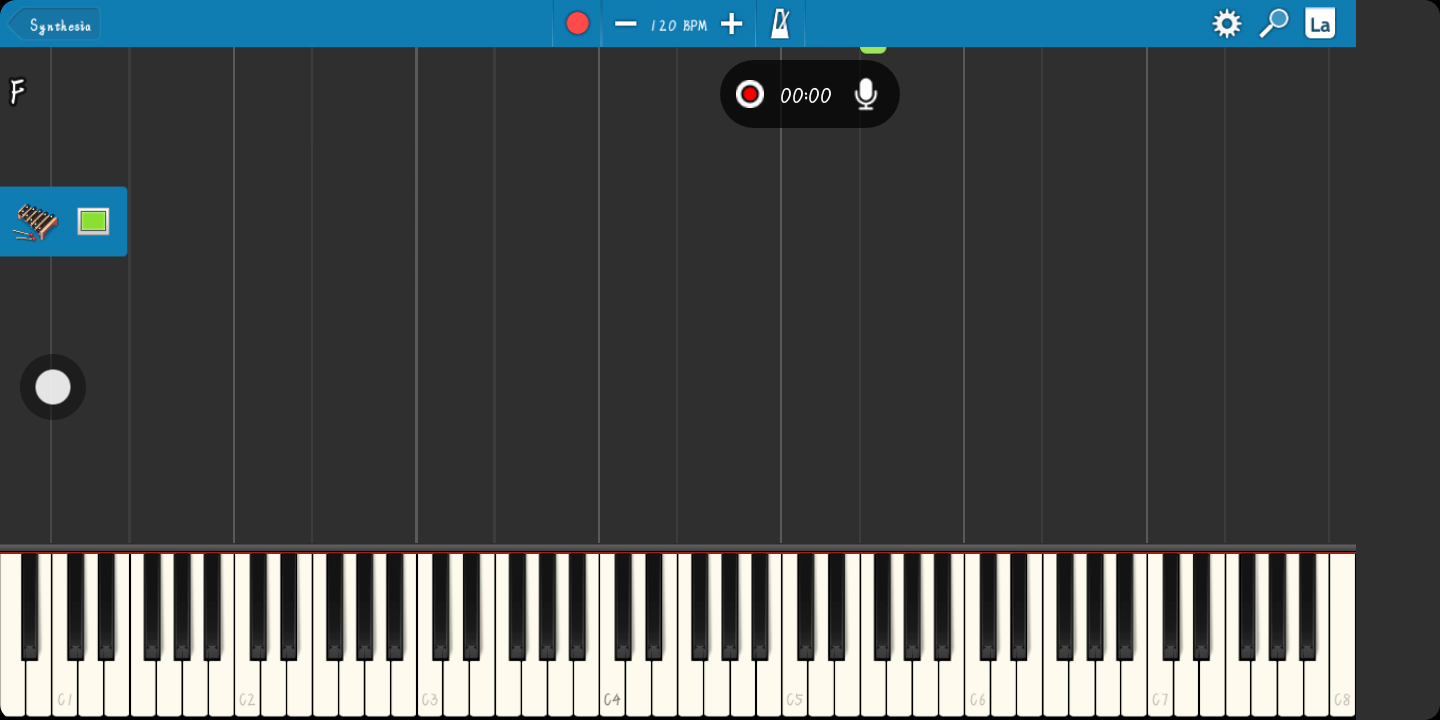The image size is (1440, 720).
Task: Pick the green track color swatch
Action: 93,221
